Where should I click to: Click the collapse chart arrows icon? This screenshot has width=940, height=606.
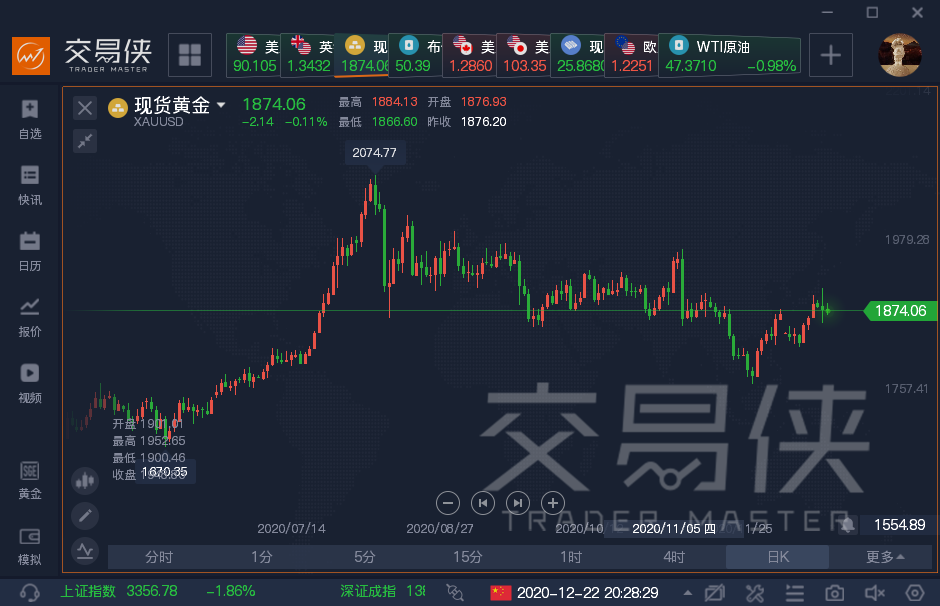[85, 141]
